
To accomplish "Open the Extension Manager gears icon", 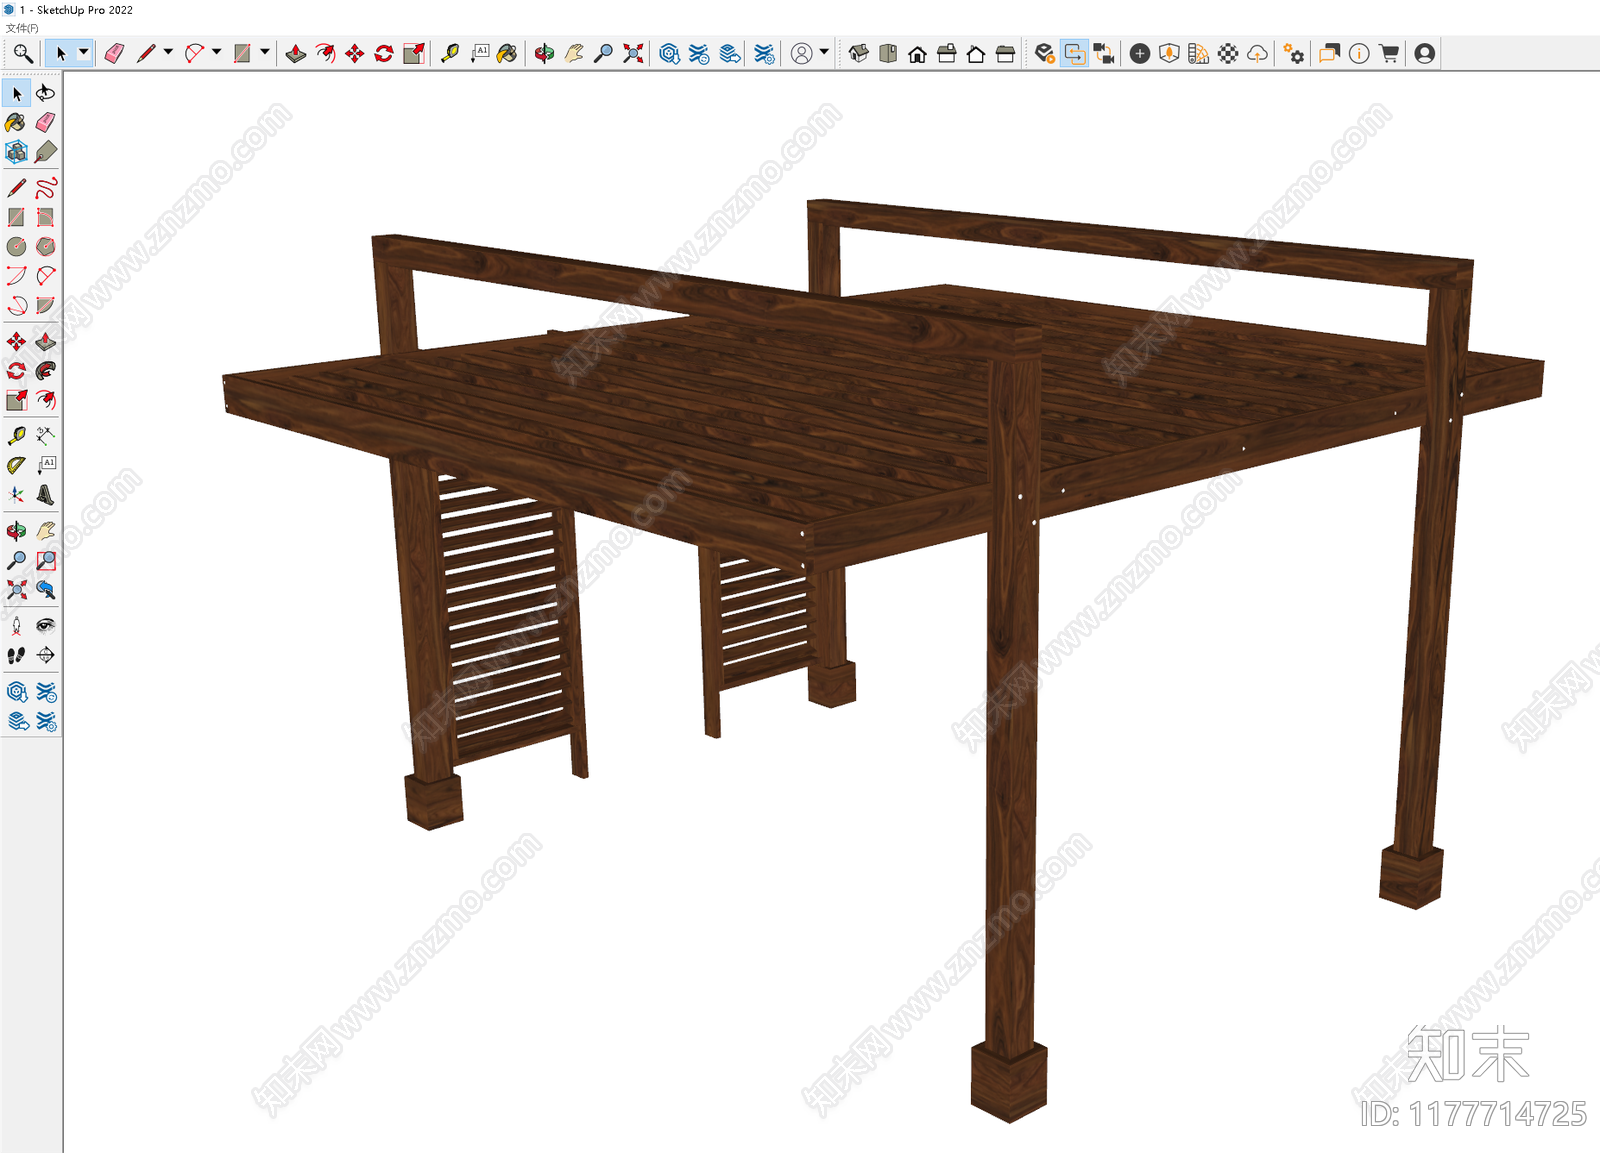I will pyautogui.click(x=1294, y=53).
